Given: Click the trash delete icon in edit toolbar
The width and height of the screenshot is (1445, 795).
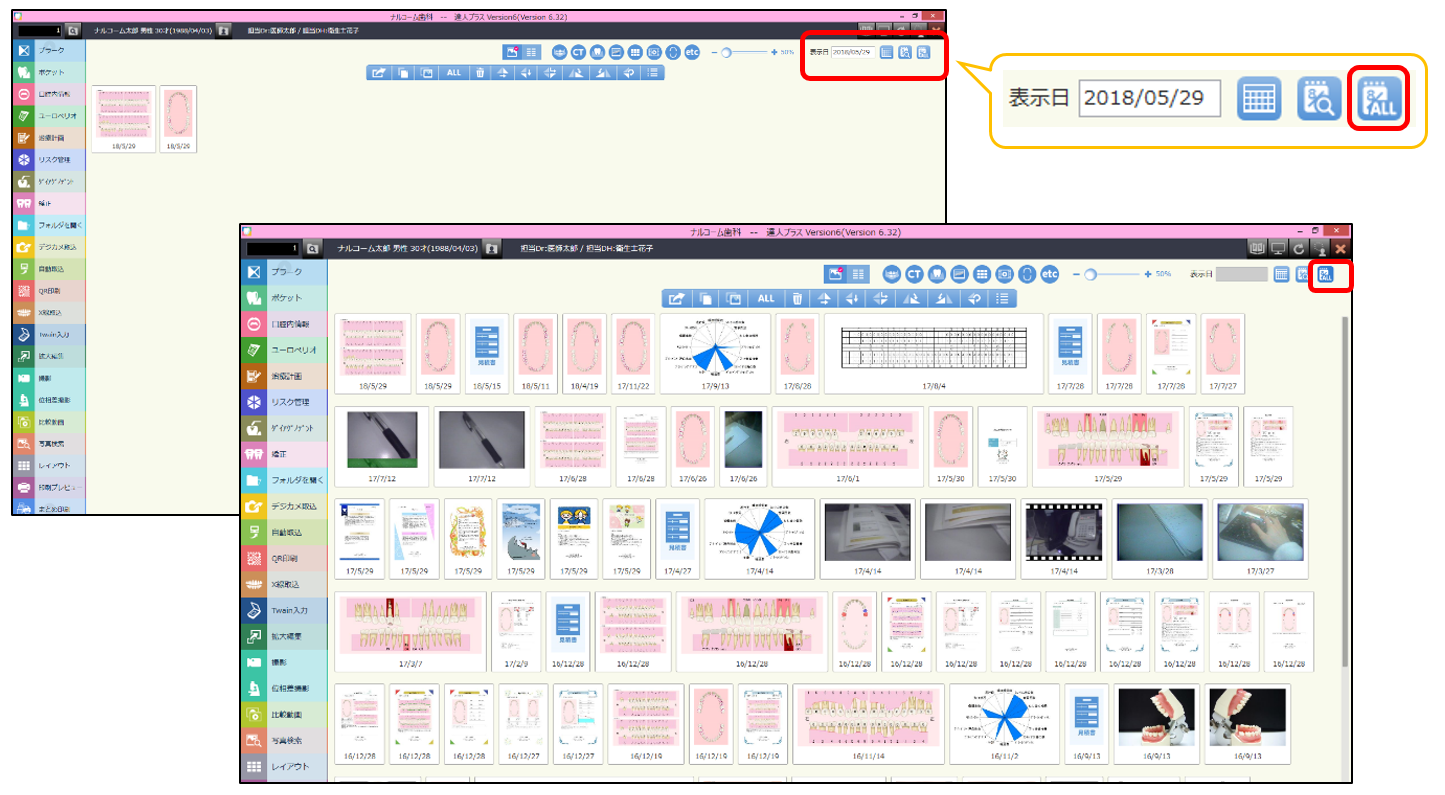Looking at the screenshot, I should 796,298.
